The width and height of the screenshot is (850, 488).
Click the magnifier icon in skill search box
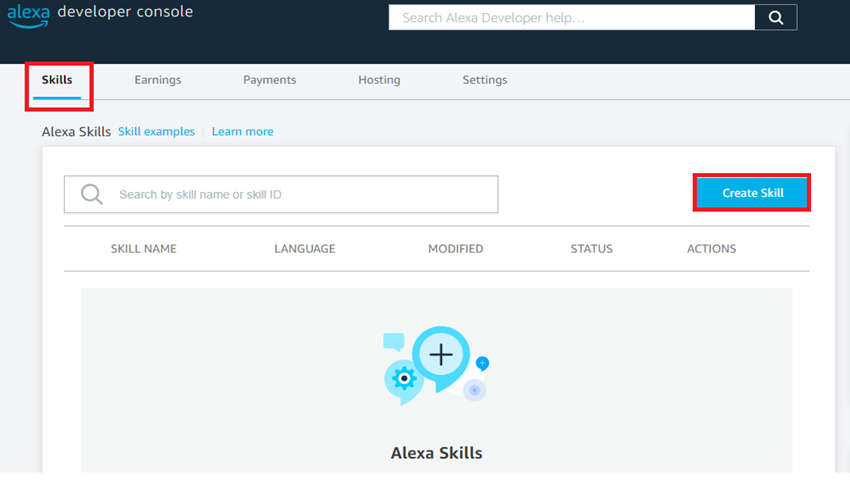(92, 195)
